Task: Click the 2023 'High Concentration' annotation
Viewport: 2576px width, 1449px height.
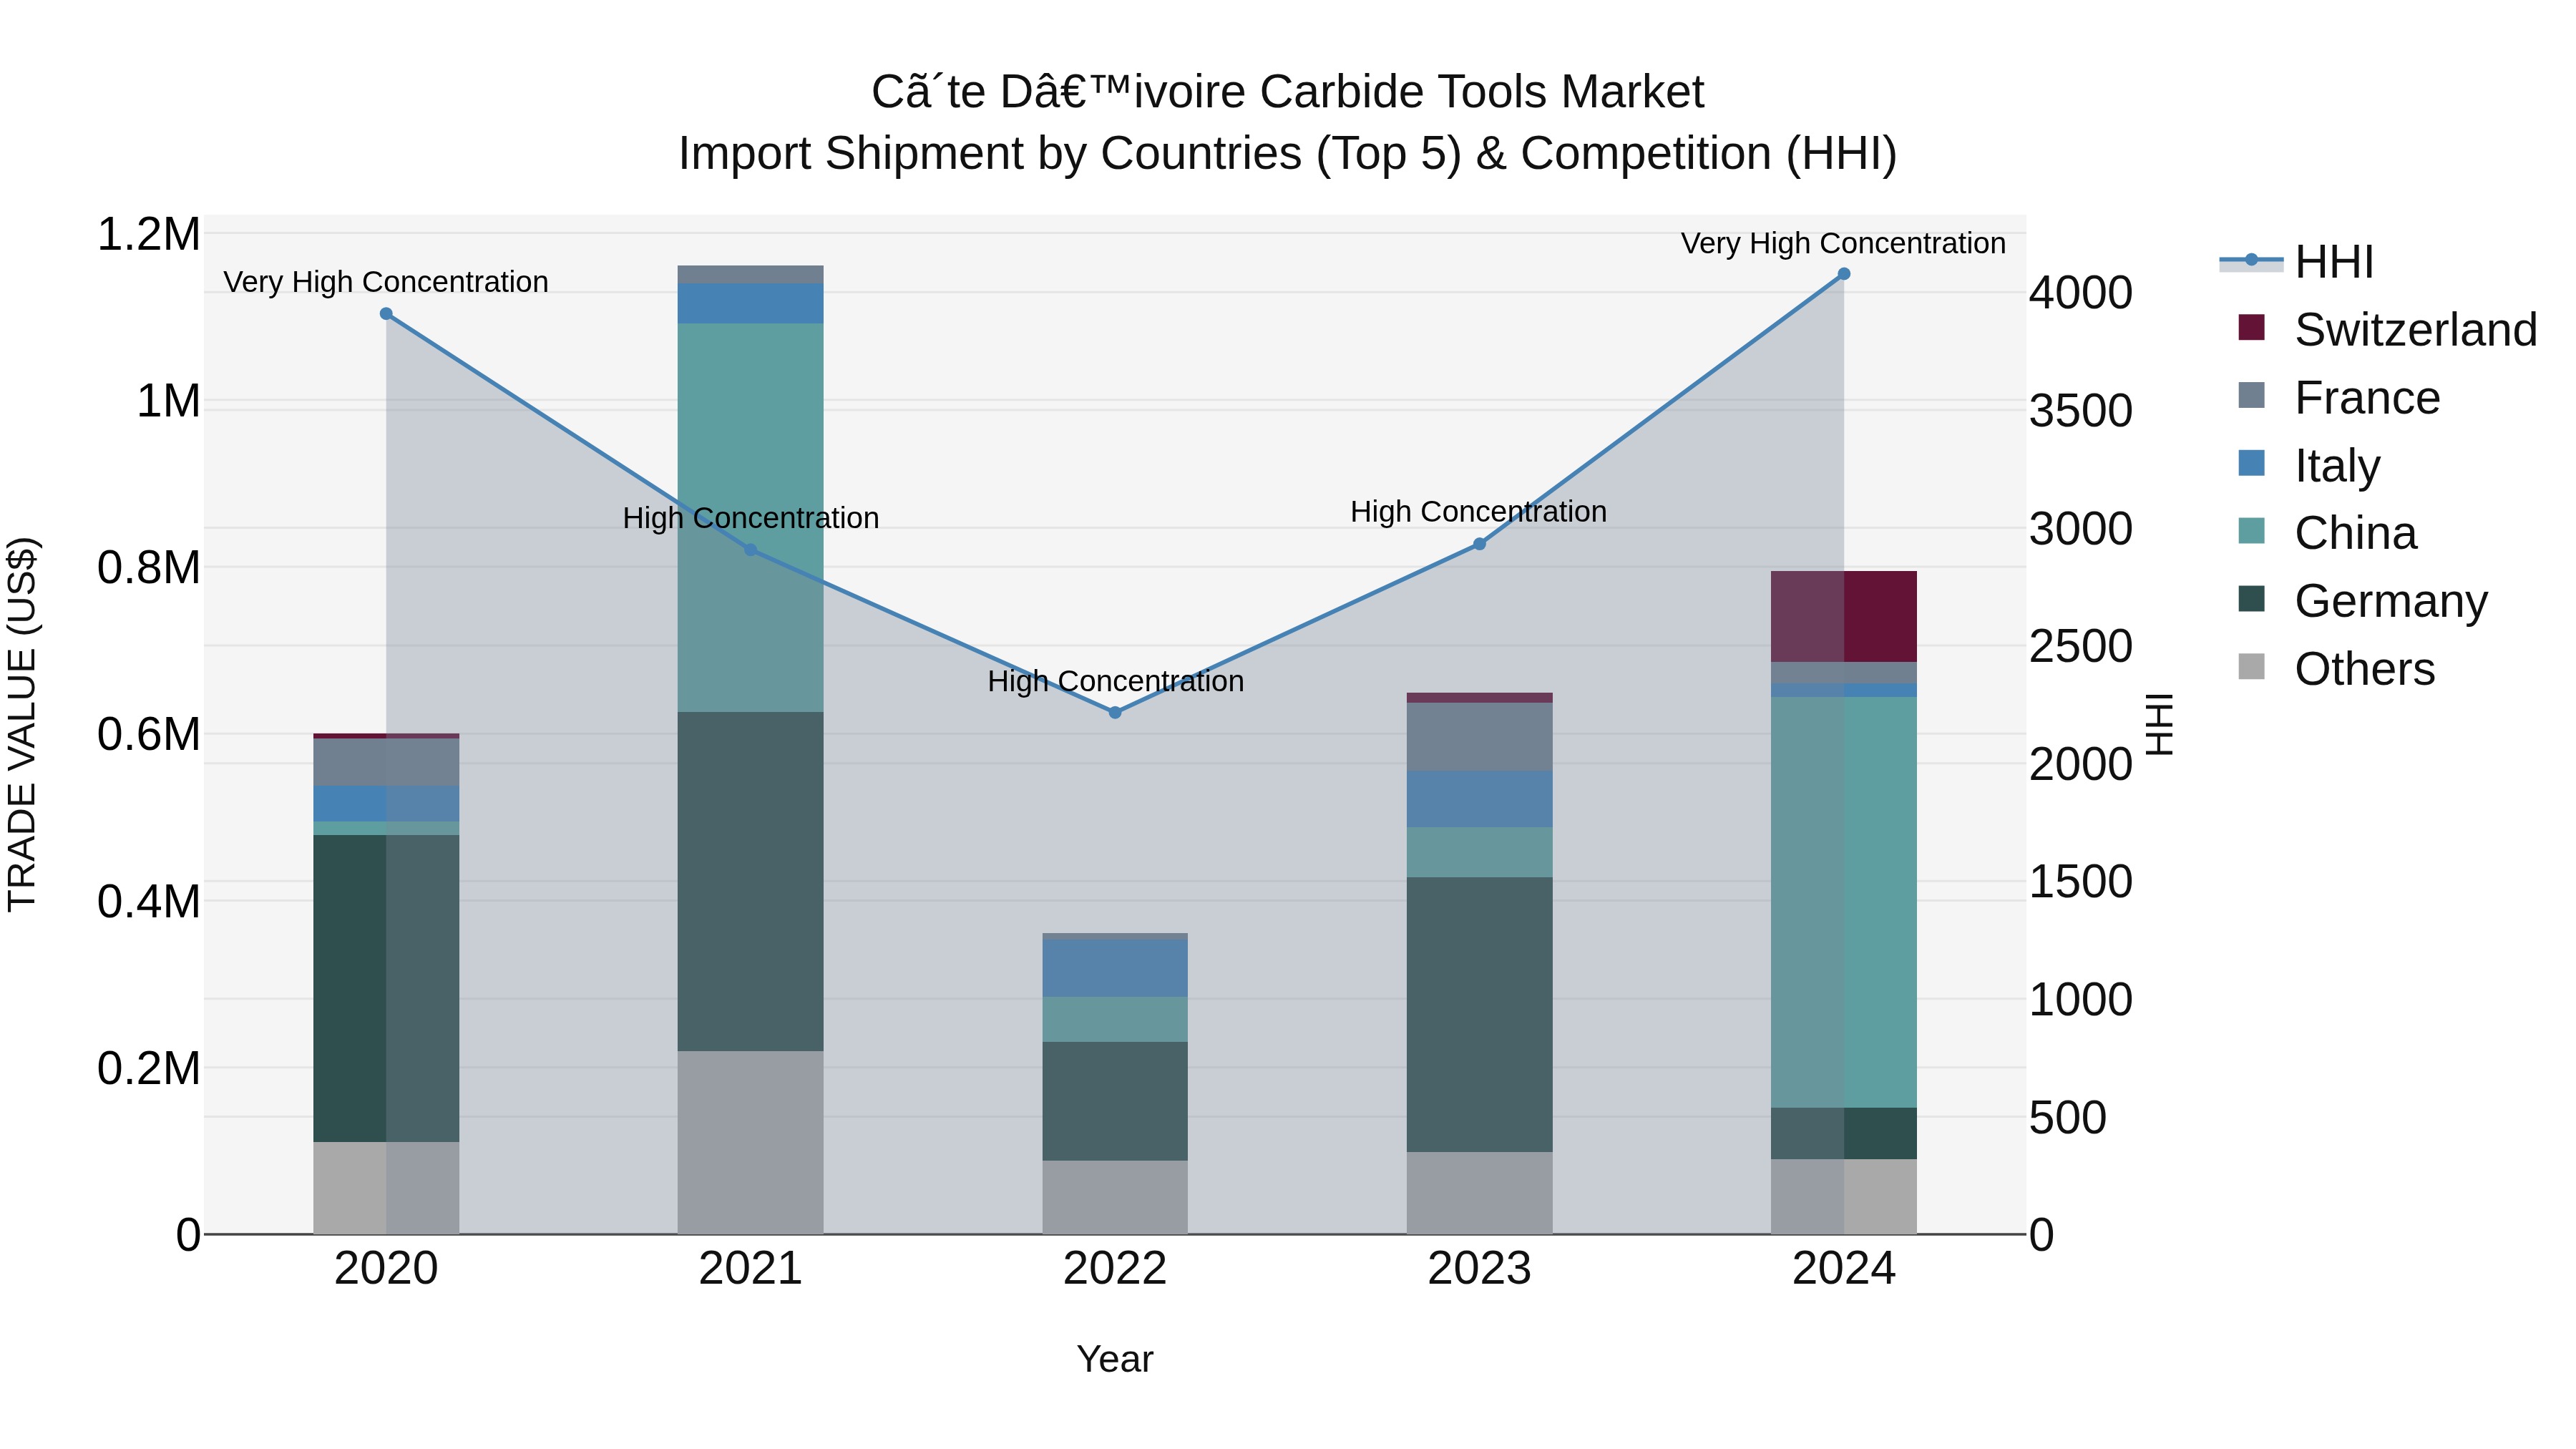Action: click(x=1479, y=511)
